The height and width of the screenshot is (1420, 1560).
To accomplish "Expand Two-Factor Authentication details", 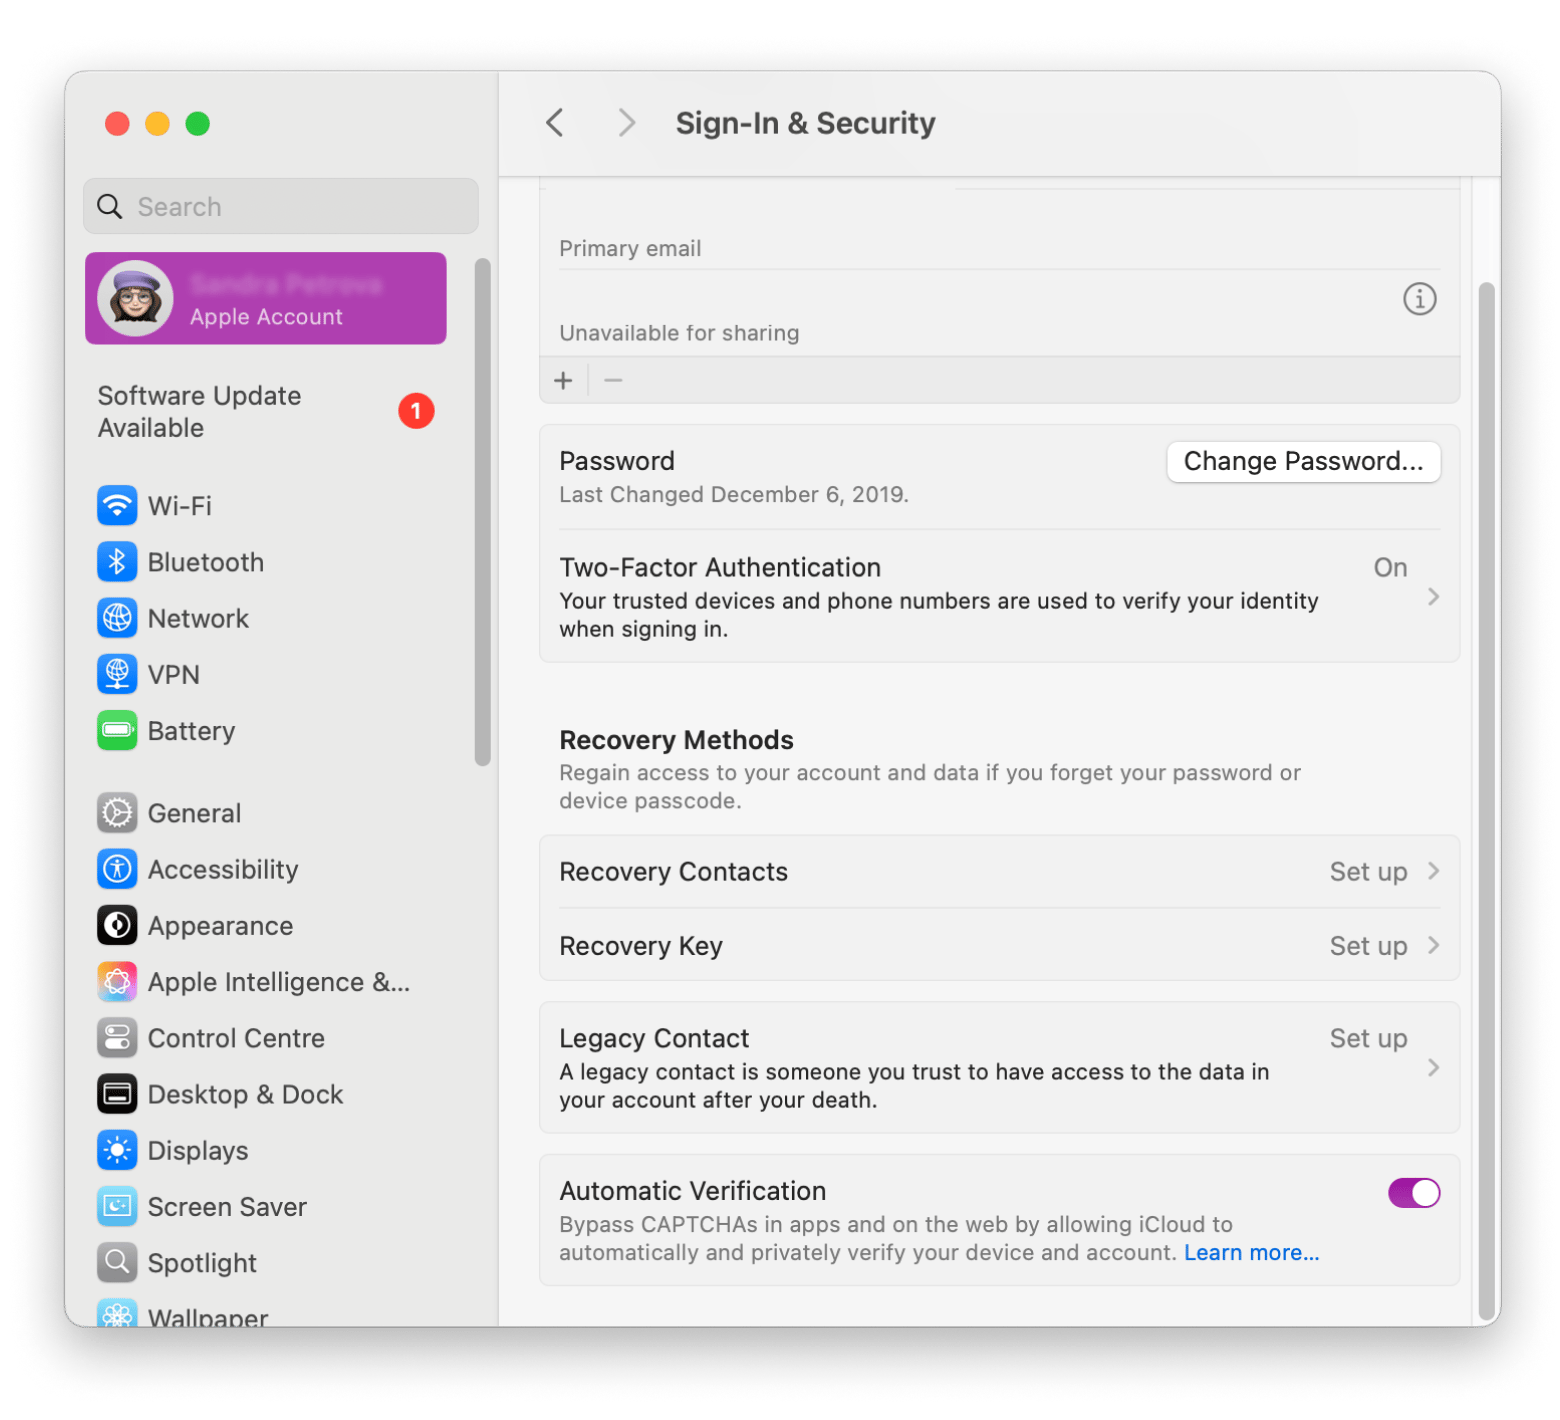I will [x=1433, y=597].
